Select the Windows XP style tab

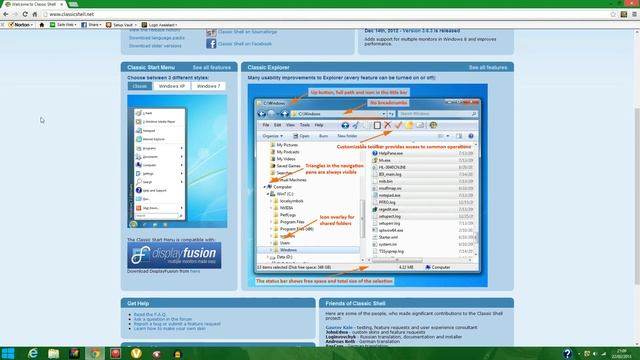171,86
